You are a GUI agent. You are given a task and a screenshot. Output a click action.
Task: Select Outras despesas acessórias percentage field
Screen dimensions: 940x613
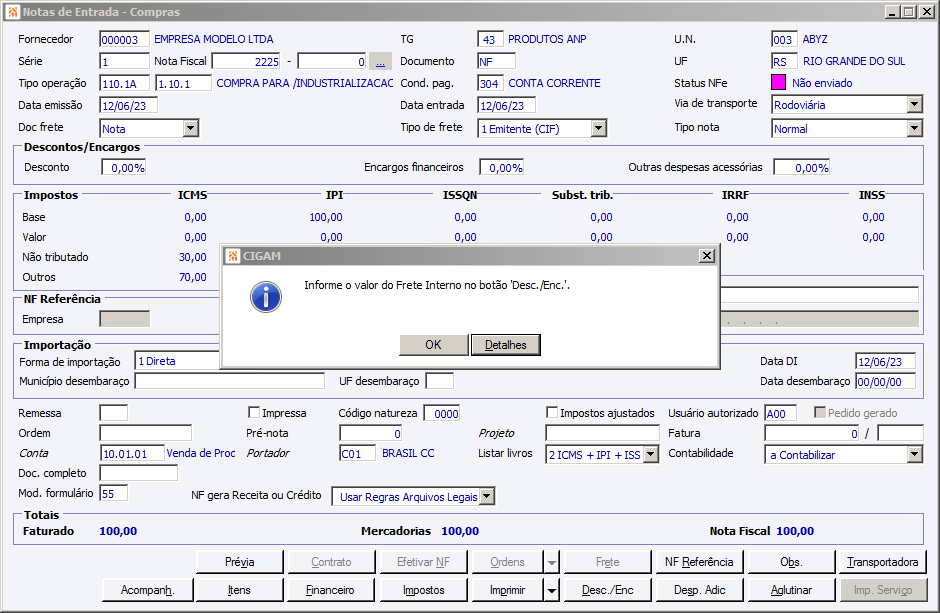click(x=802, y=168)
